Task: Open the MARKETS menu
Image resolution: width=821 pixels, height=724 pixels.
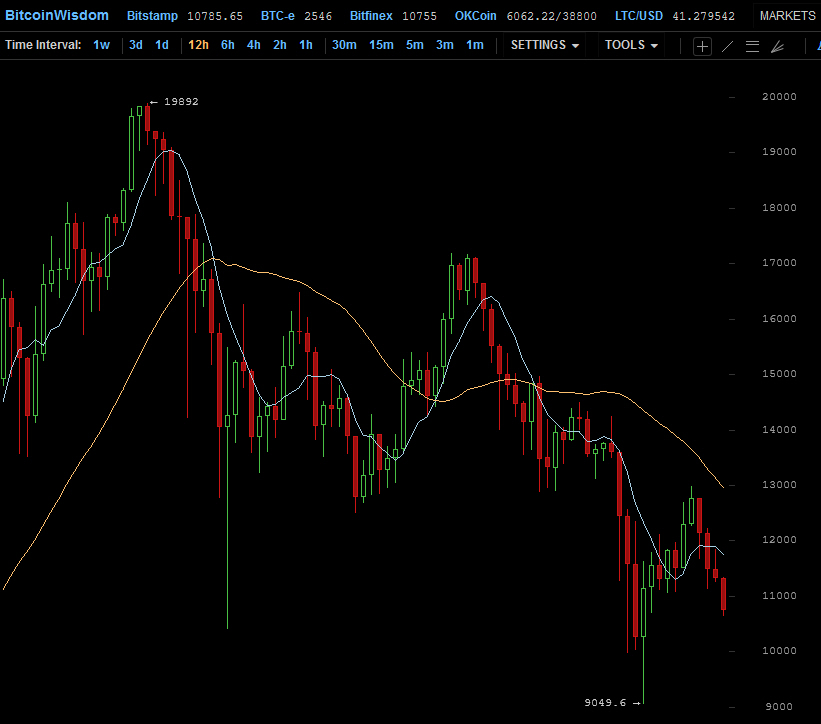Action: click(x=787, y=16)
